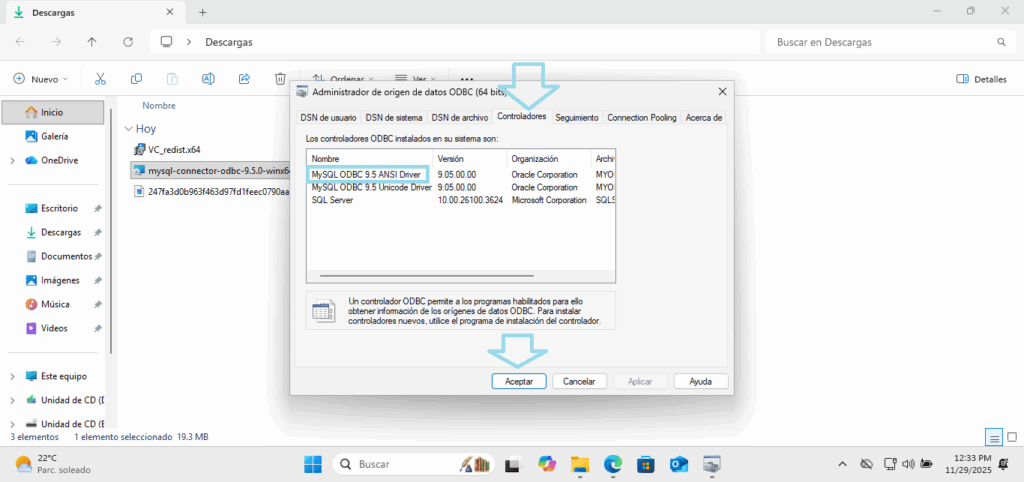This screenshot has width=1024, height=482.
Task: Open File Explorer from the taskbar
Action: click(x=579, y=464)
